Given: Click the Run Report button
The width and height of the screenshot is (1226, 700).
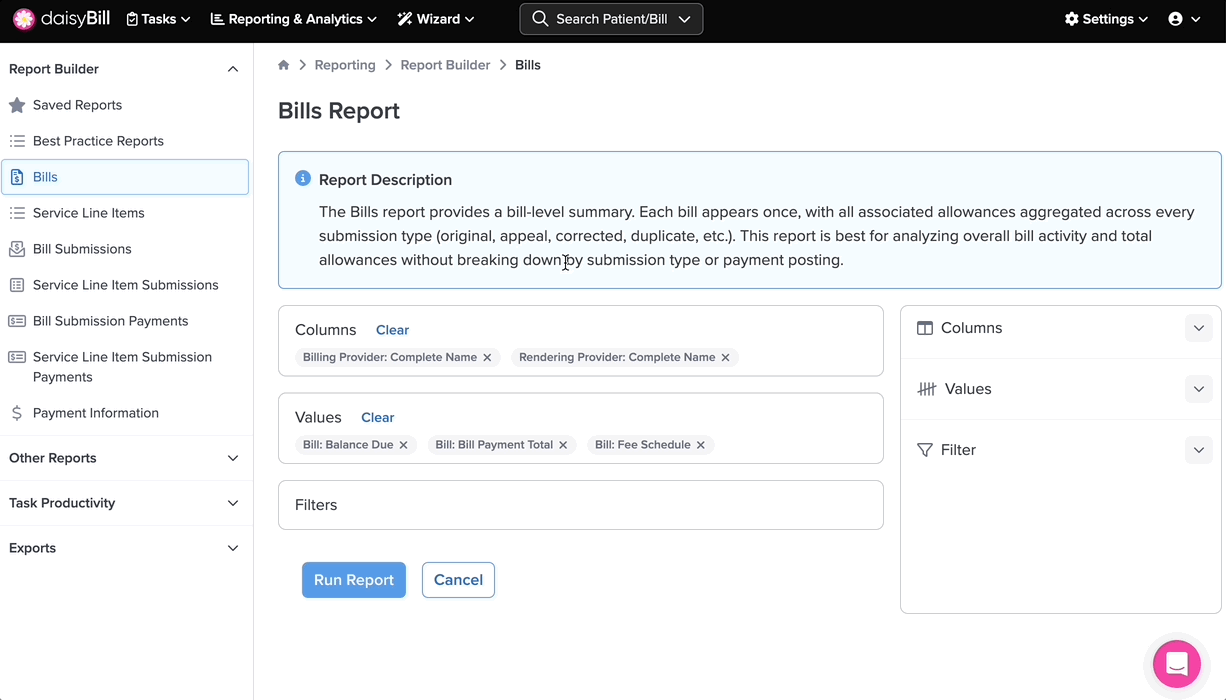Looking at the screenshot, I should [354, 580].
